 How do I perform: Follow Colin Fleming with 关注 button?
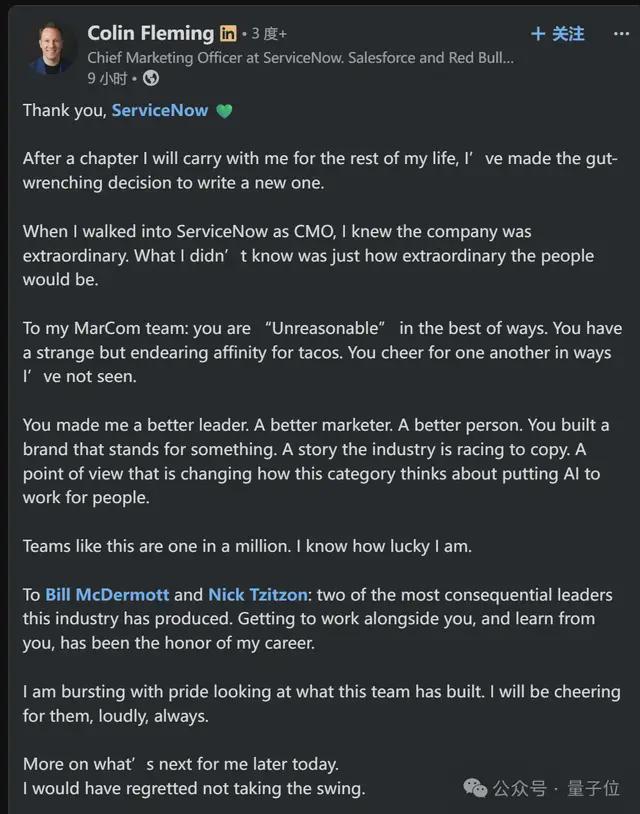pos(558,34)
